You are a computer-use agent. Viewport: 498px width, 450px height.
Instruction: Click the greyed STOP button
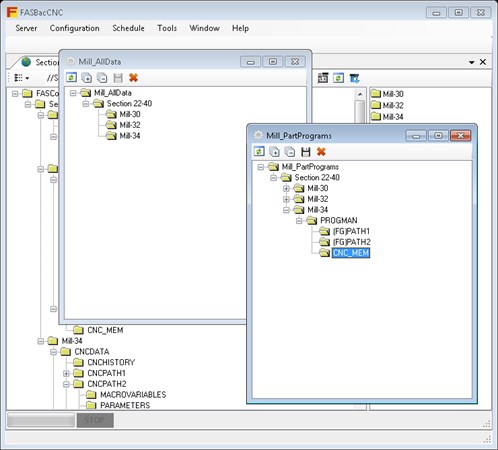tap(95, 420)
